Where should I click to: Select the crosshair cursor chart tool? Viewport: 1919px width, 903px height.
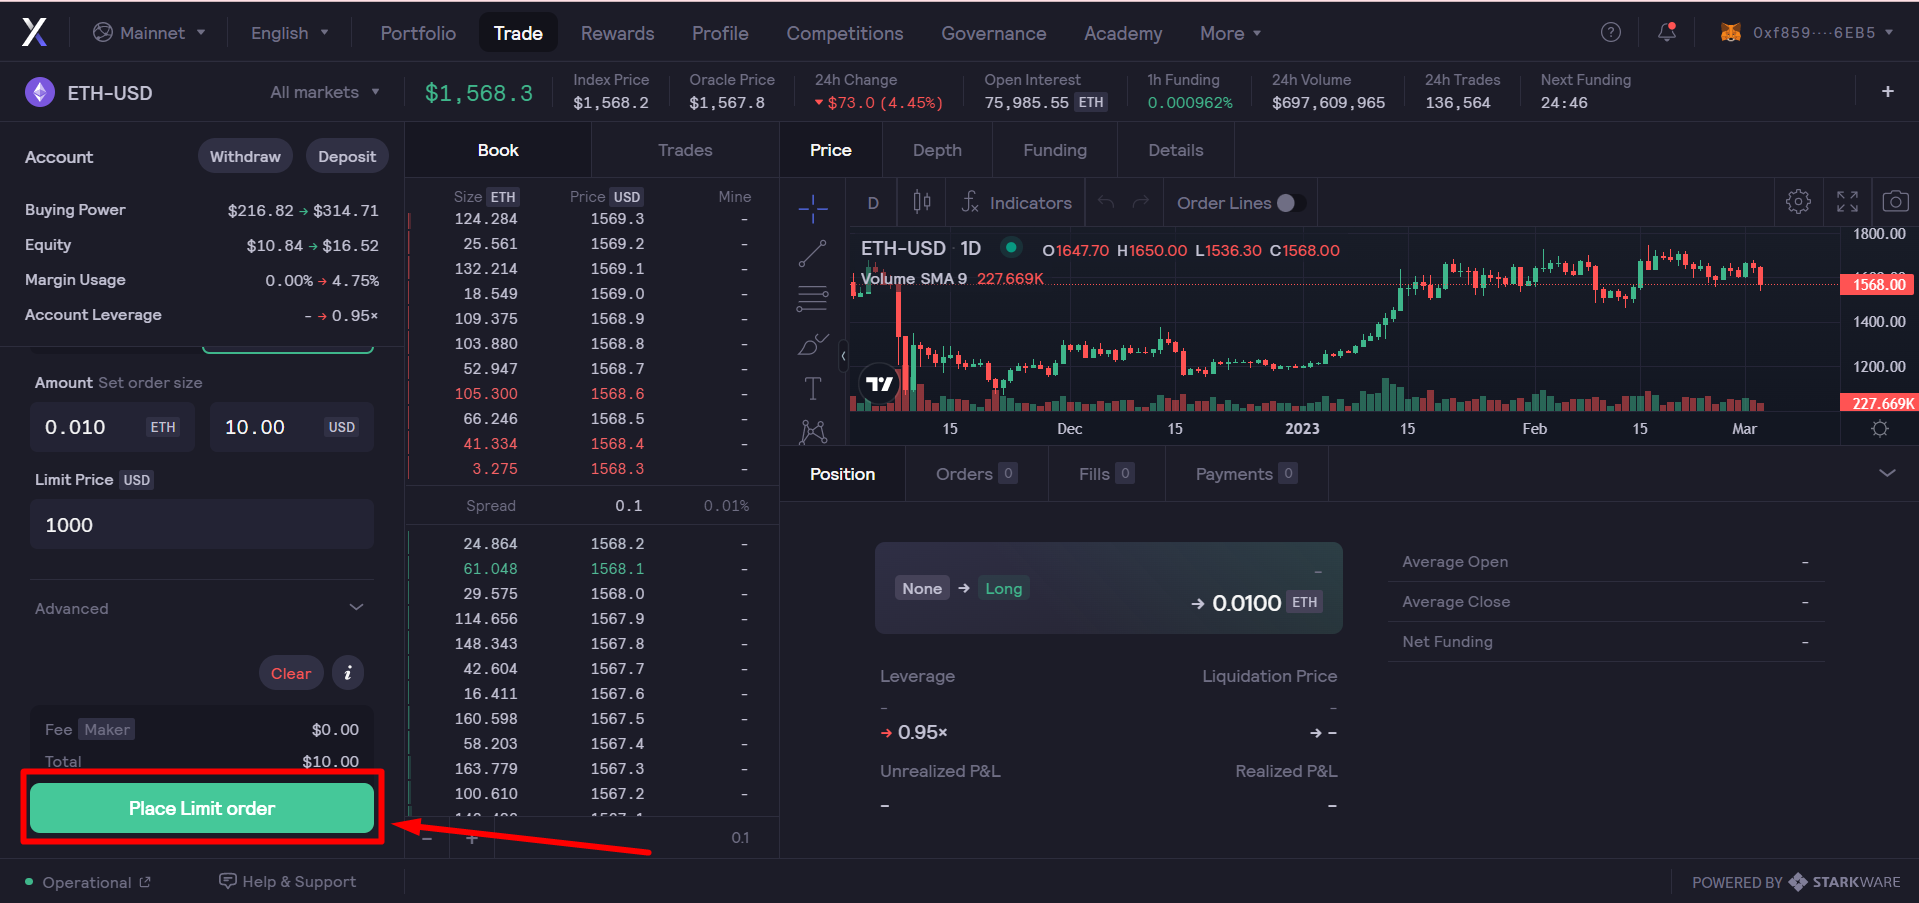[813, 208]
